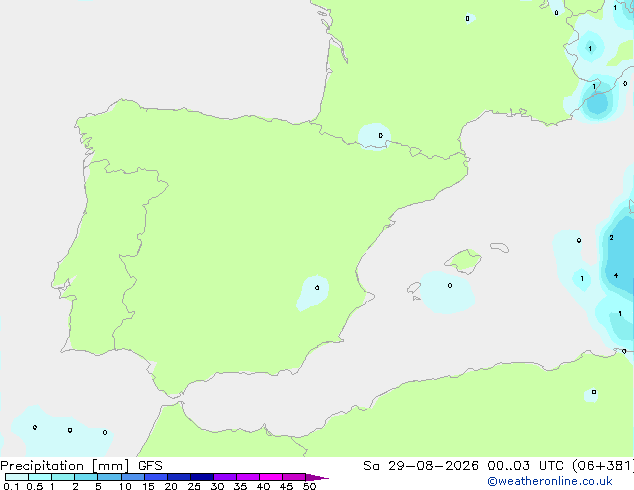
Task: Click the '00..03 UTC' time text
Action: point(525,466)
